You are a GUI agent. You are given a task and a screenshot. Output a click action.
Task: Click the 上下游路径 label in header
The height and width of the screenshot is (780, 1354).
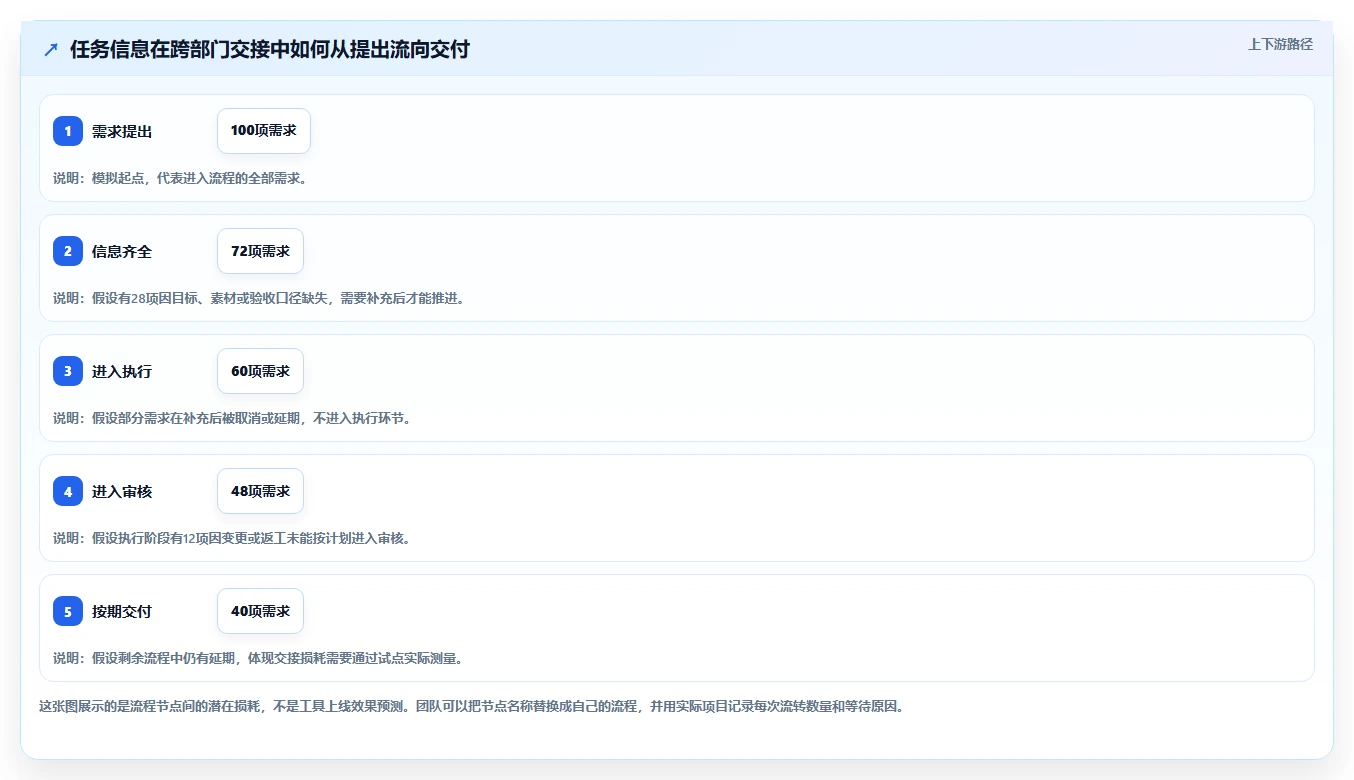tap(1280, 44)
